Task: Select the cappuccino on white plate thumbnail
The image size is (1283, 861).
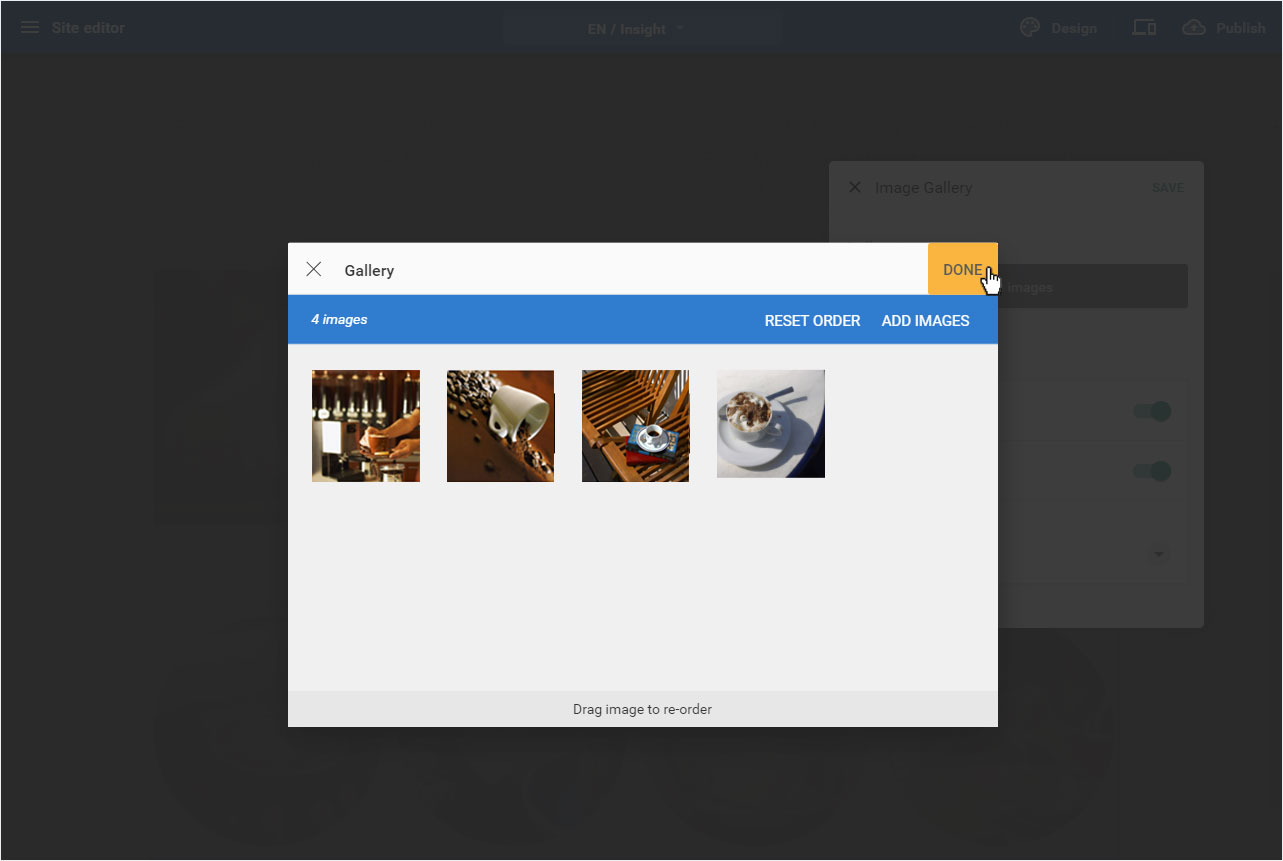Action: 771,424
